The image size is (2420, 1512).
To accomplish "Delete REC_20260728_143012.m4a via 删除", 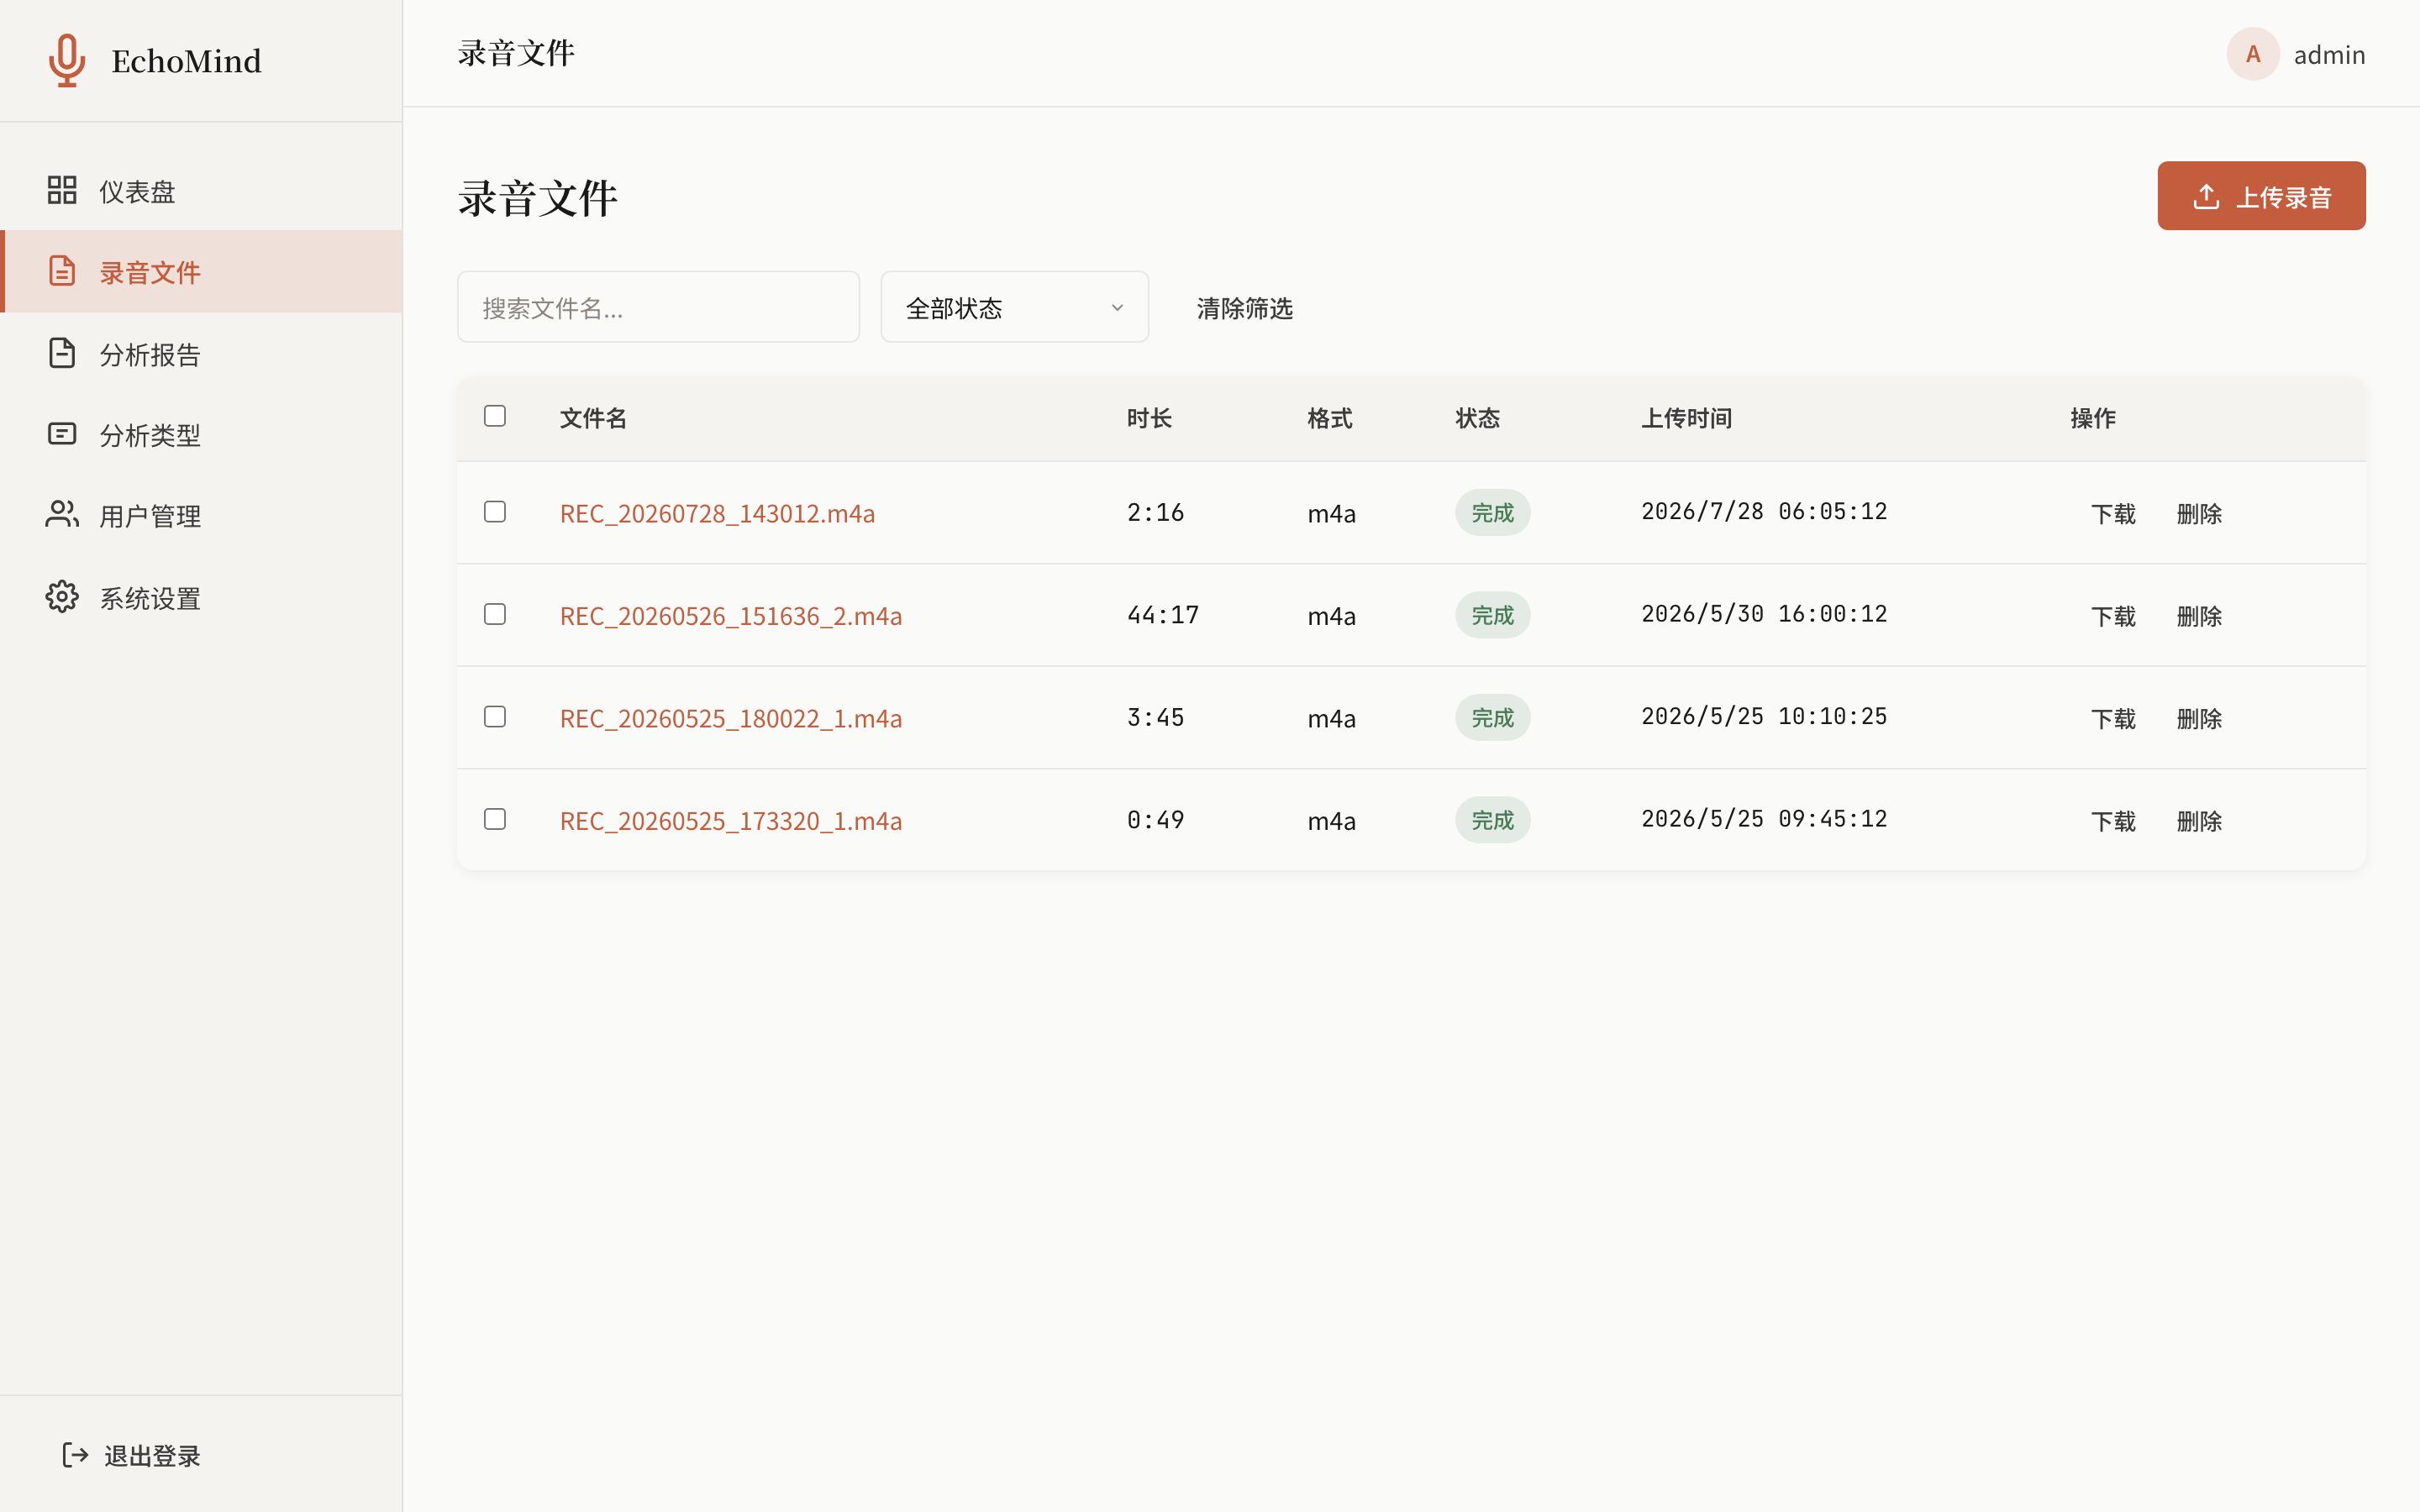I will (2199, 514).
